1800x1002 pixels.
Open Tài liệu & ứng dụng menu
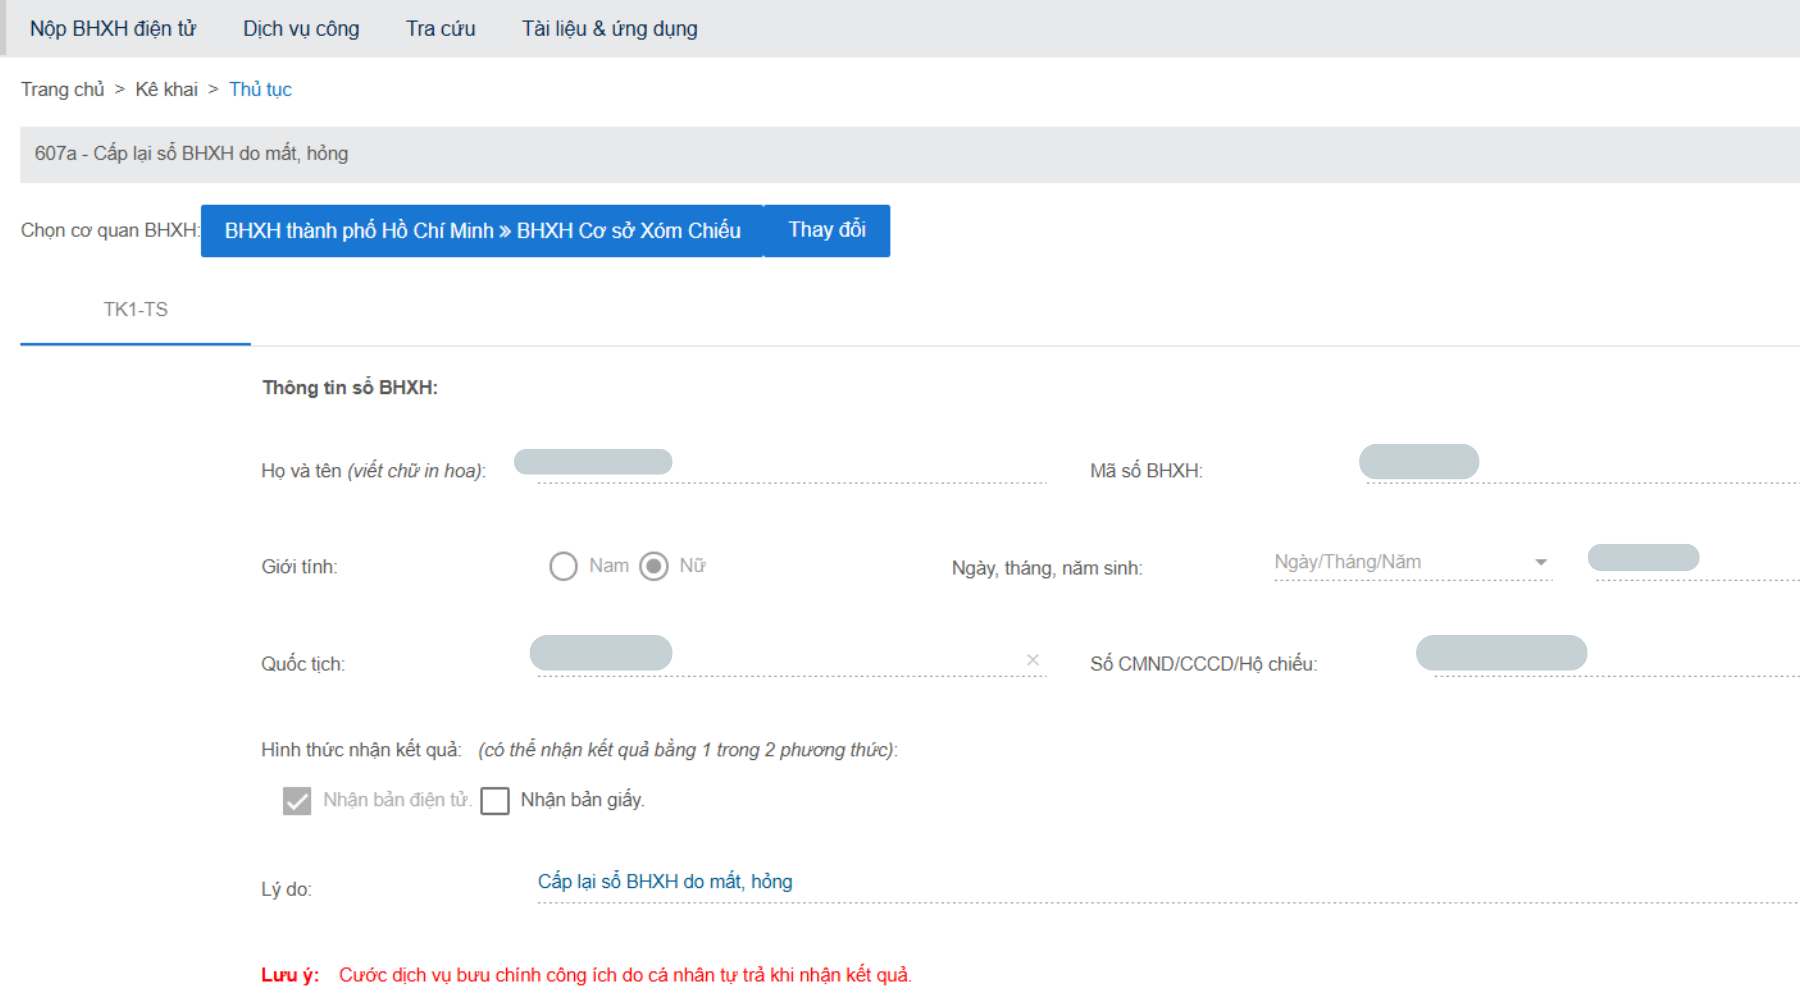click(609, 29)
